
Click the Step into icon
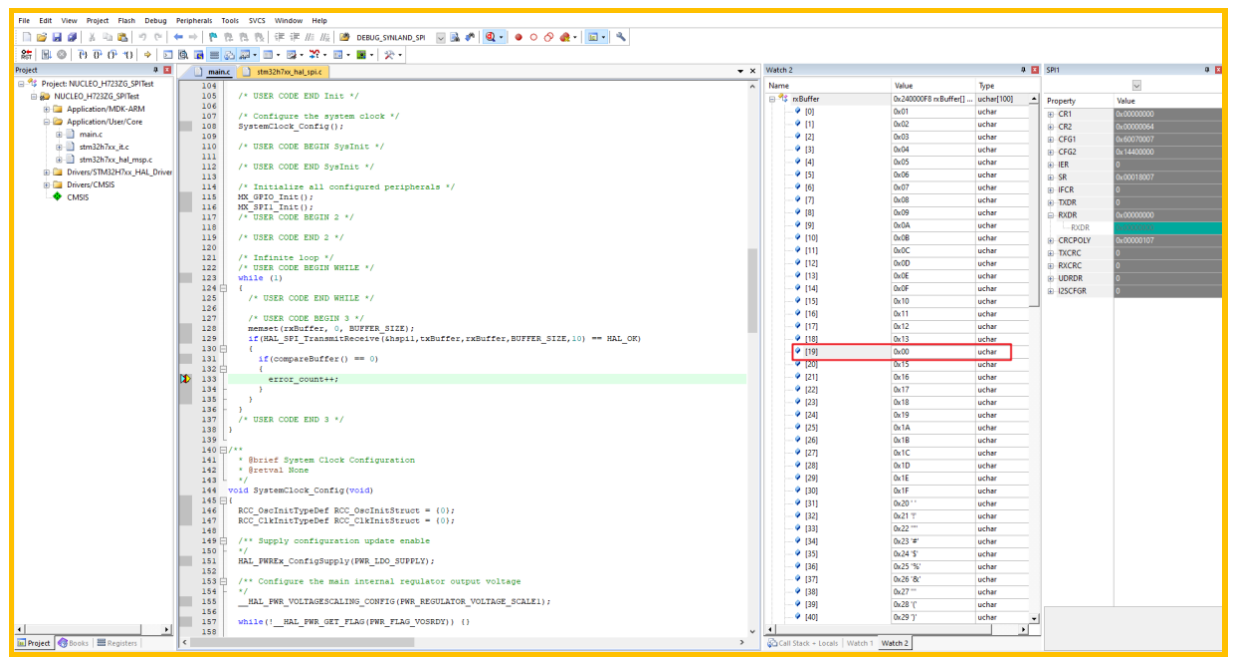tap(81, 55)
